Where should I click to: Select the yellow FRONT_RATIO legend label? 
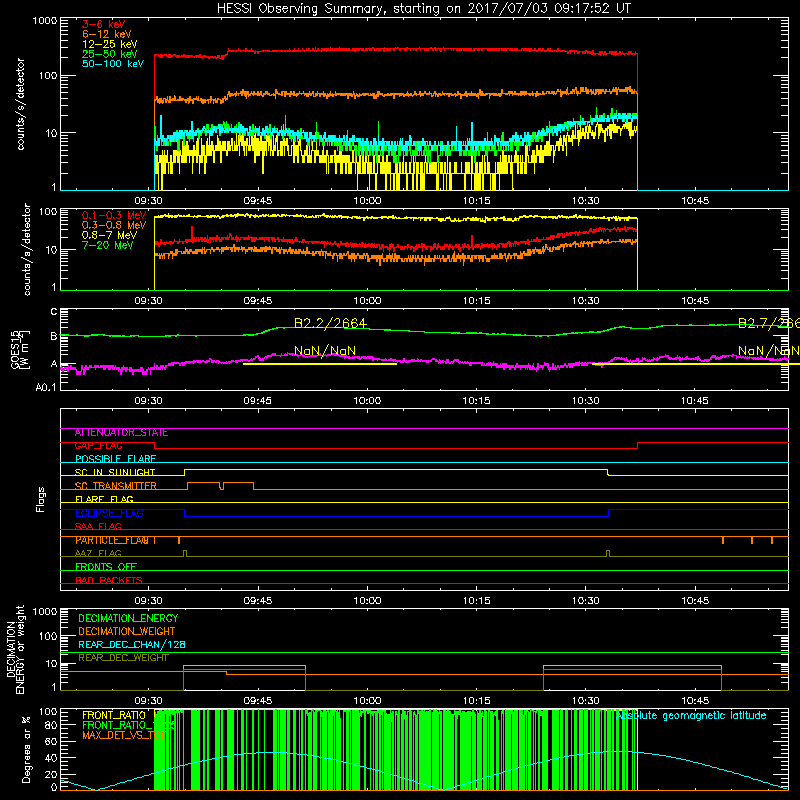(114, 716)
